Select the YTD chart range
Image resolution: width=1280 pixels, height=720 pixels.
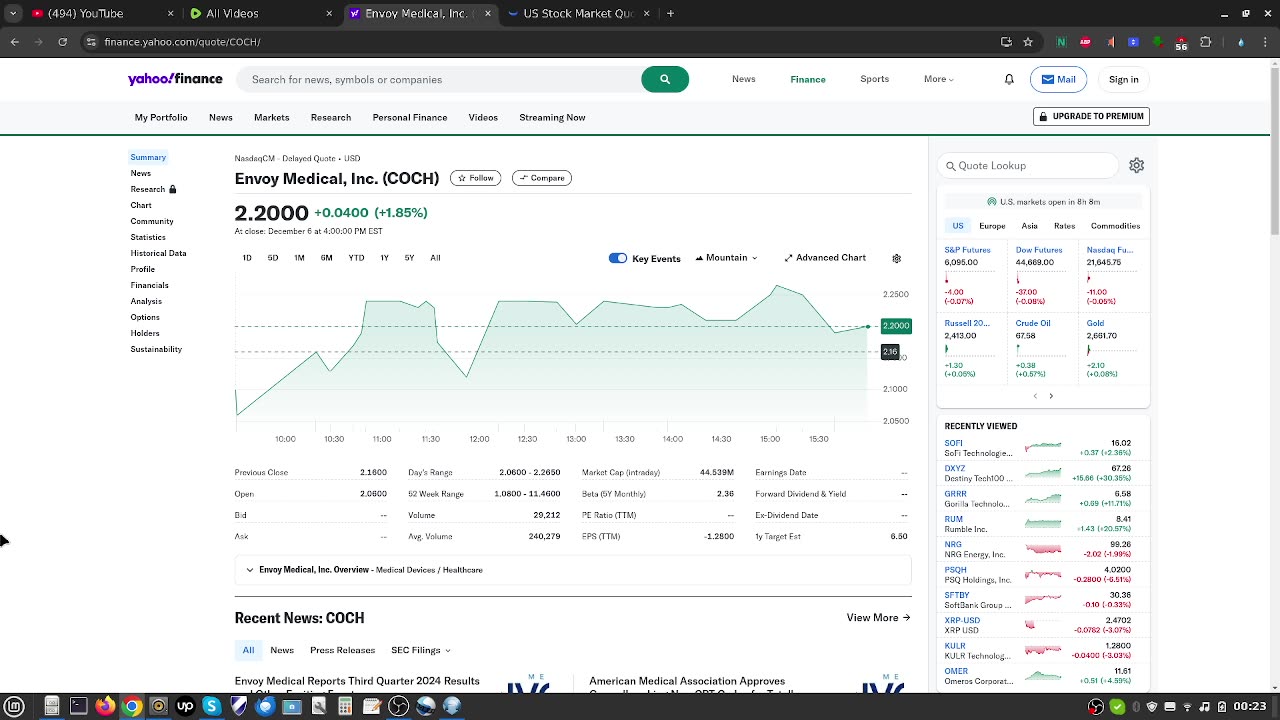[x=356, y=258]
